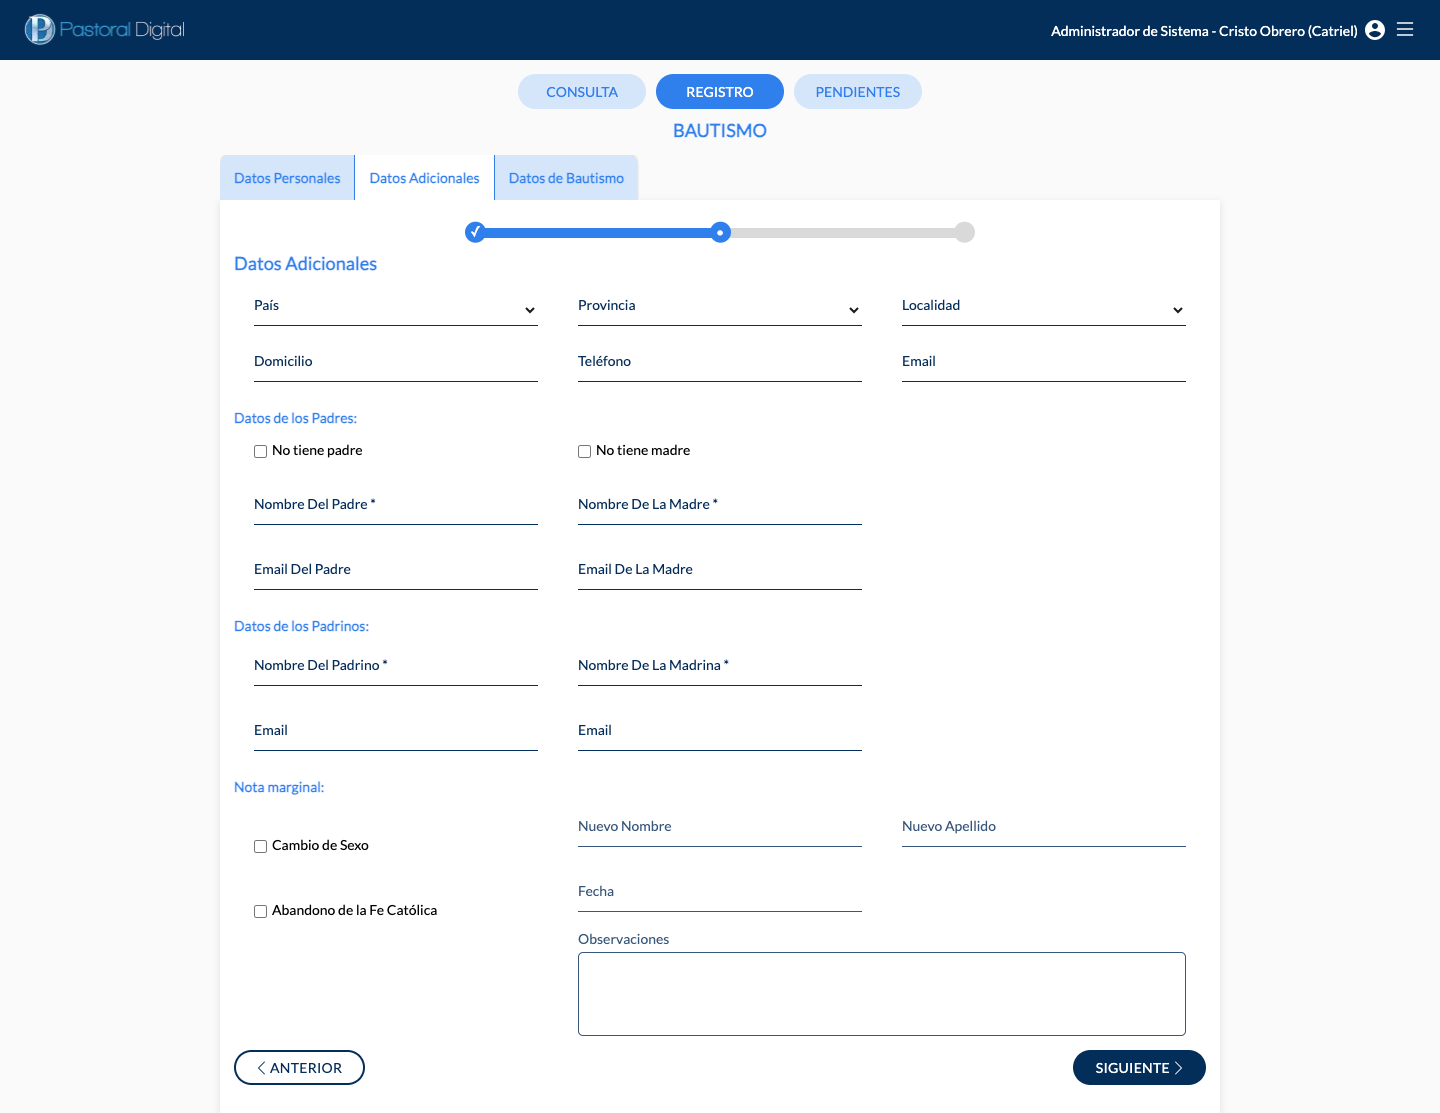
Task: Tick Abandono de la Fe Católica checkbox
Action: [260, 911]
